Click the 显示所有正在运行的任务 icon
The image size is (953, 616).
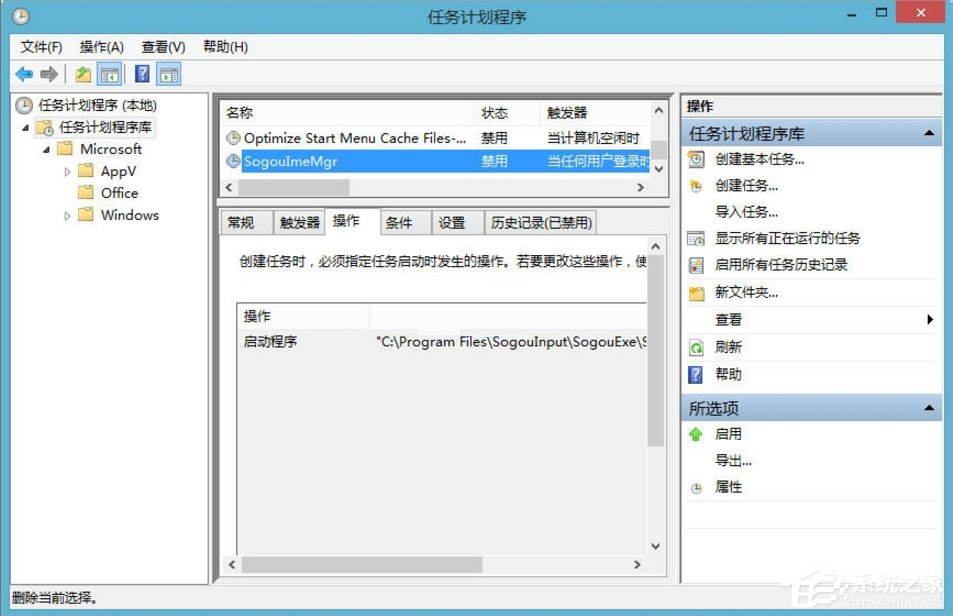coord(694,238)
